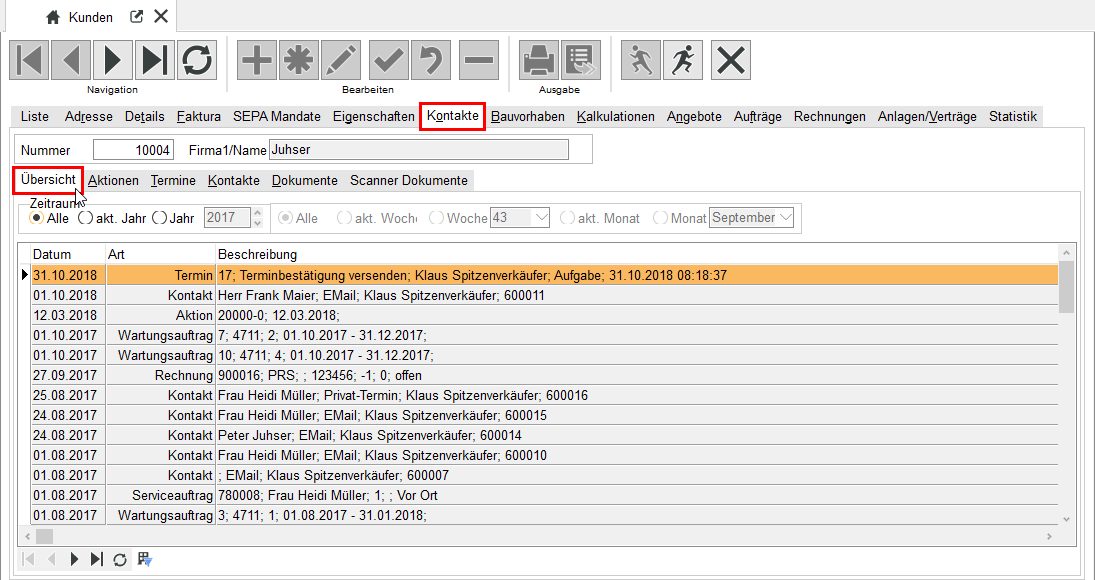Add new record with plus icon

point(257,60)
